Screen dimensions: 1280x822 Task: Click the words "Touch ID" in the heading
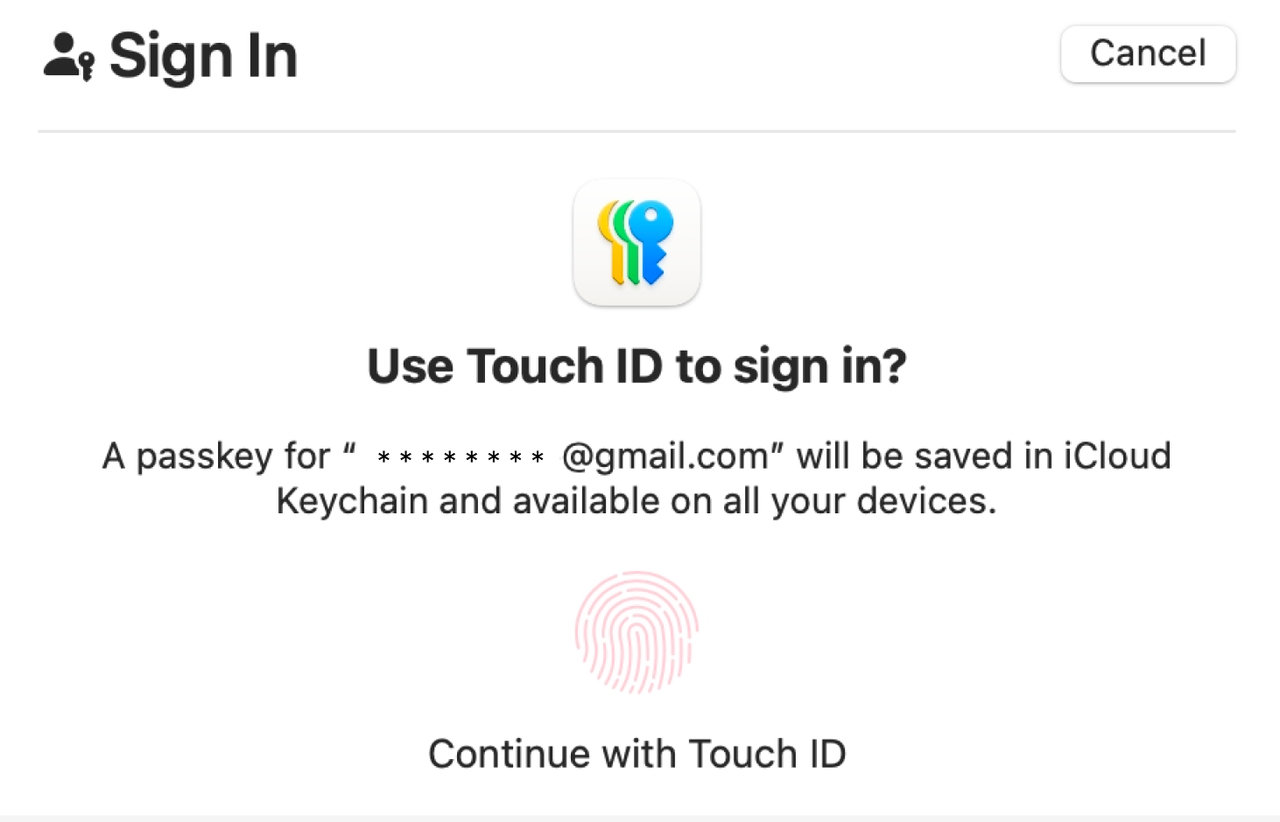point(565,367)
